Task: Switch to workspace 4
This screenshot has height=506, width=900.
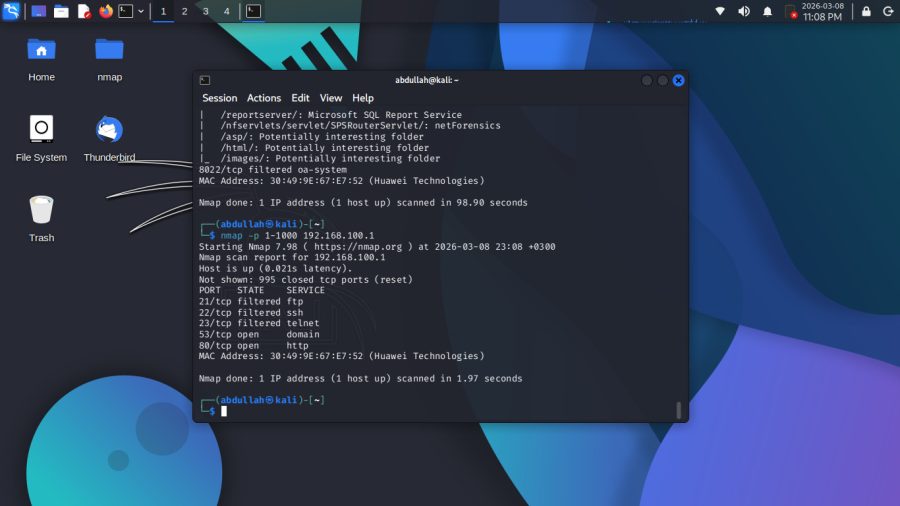Action: [227, 11]
